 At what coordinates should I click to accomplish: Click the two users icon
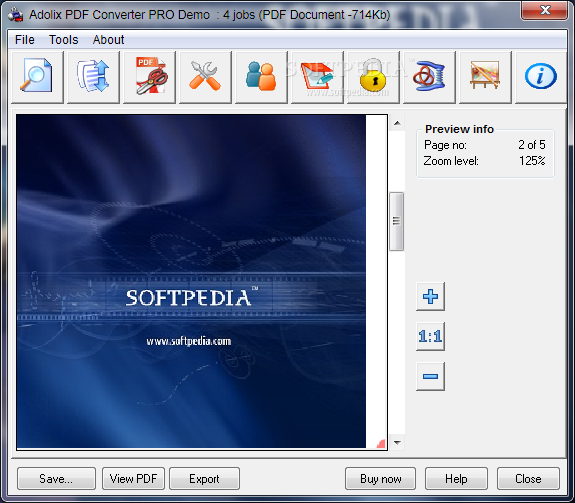tap(261, 77)
